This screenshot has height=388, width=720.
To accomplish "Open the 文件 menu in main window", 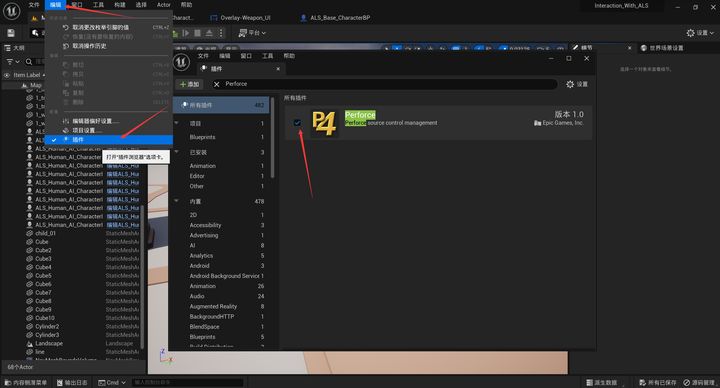I will click(34, 5).
